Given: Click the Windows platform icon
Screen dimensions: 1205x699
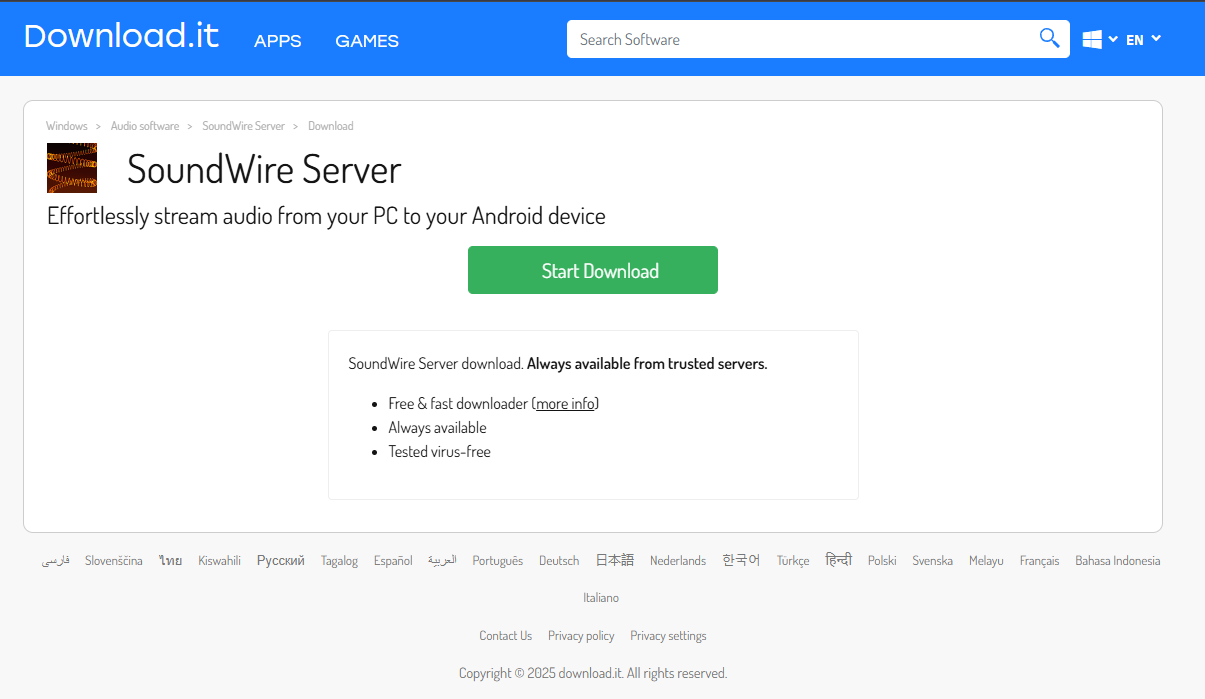Looking at the screenshot, I should pos(1092,39).
